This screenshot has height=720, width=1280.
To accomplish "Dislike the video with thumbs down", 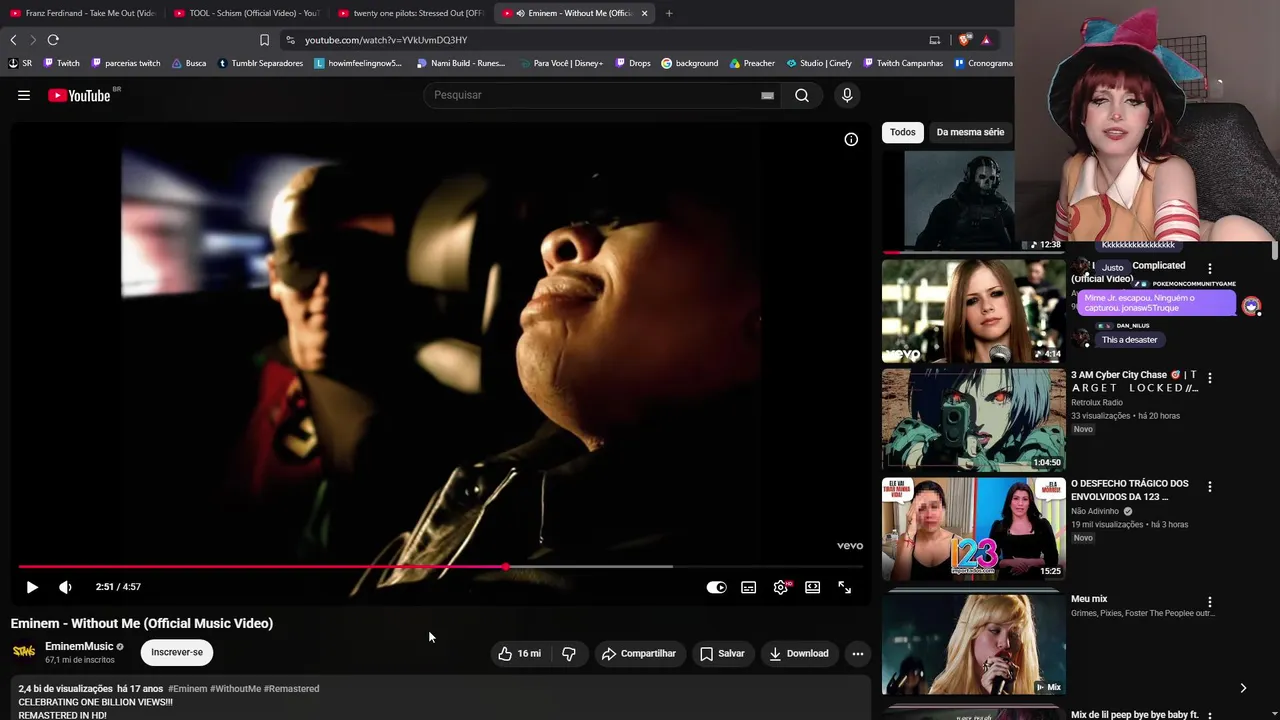I will (569, 653).
